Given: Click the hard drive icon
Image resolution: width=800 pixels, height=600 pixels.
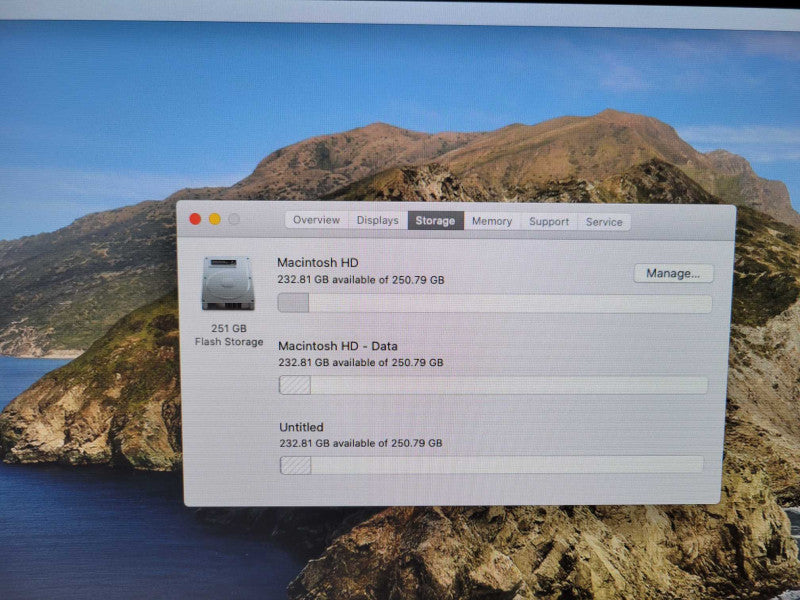Looking at the screenshot, I should [x=228, y=283].
